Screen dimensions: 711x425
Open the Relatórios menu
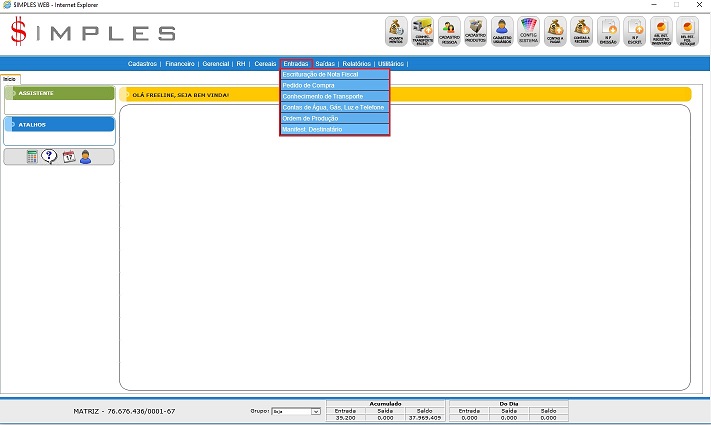(357, 63)
